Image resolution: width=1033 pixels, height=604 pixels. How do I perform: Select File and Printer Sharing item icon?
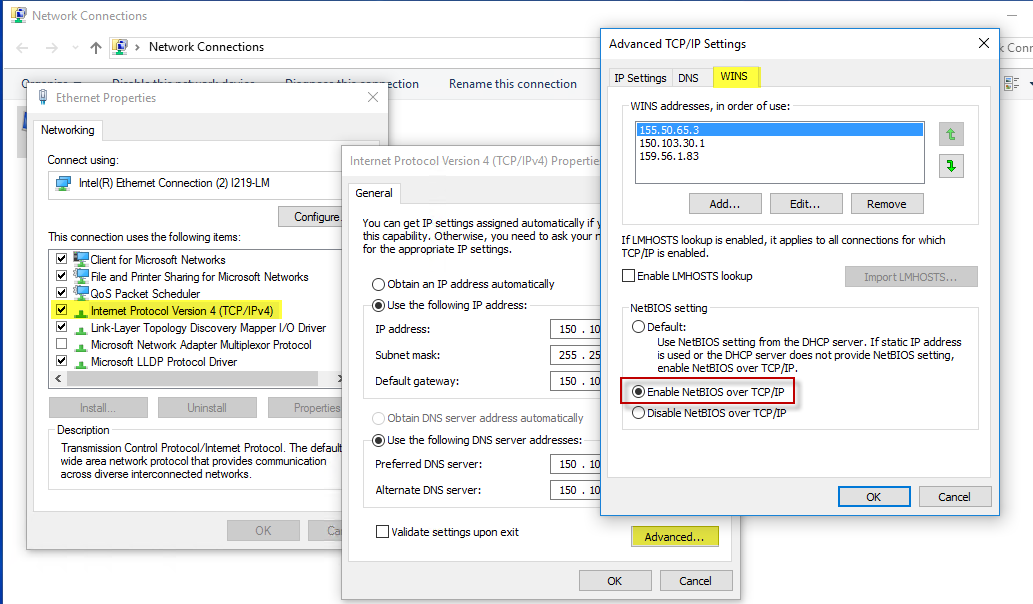pyautogui.click(x=81, y=276)
